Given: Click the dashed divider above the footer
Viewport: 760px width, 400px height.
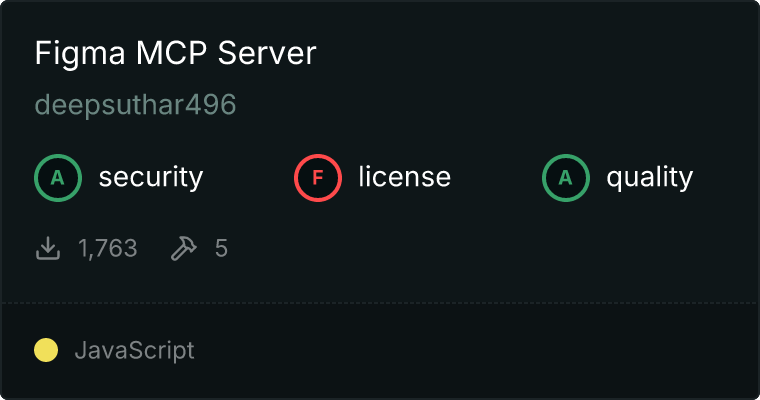Looking at the screenshot, I should pos(380,302).
